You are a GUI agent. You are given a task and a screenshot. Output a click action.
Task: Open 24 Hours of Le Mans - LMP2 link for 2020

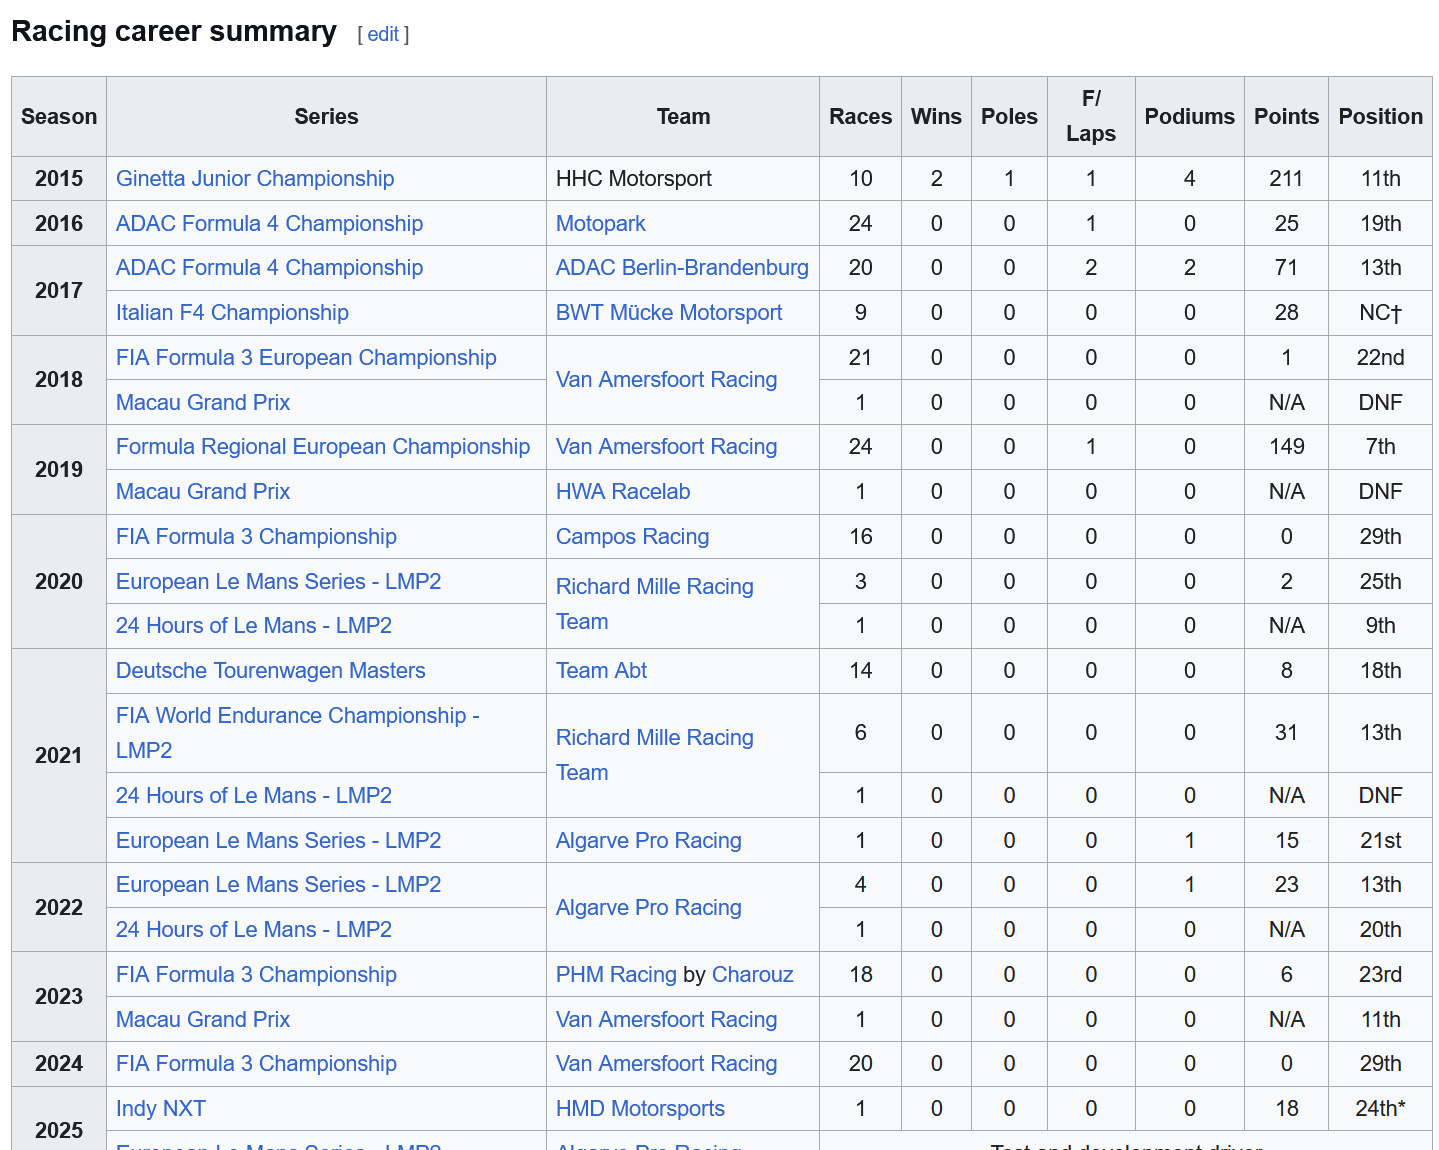pyautogui.click(x=254, y=625)
